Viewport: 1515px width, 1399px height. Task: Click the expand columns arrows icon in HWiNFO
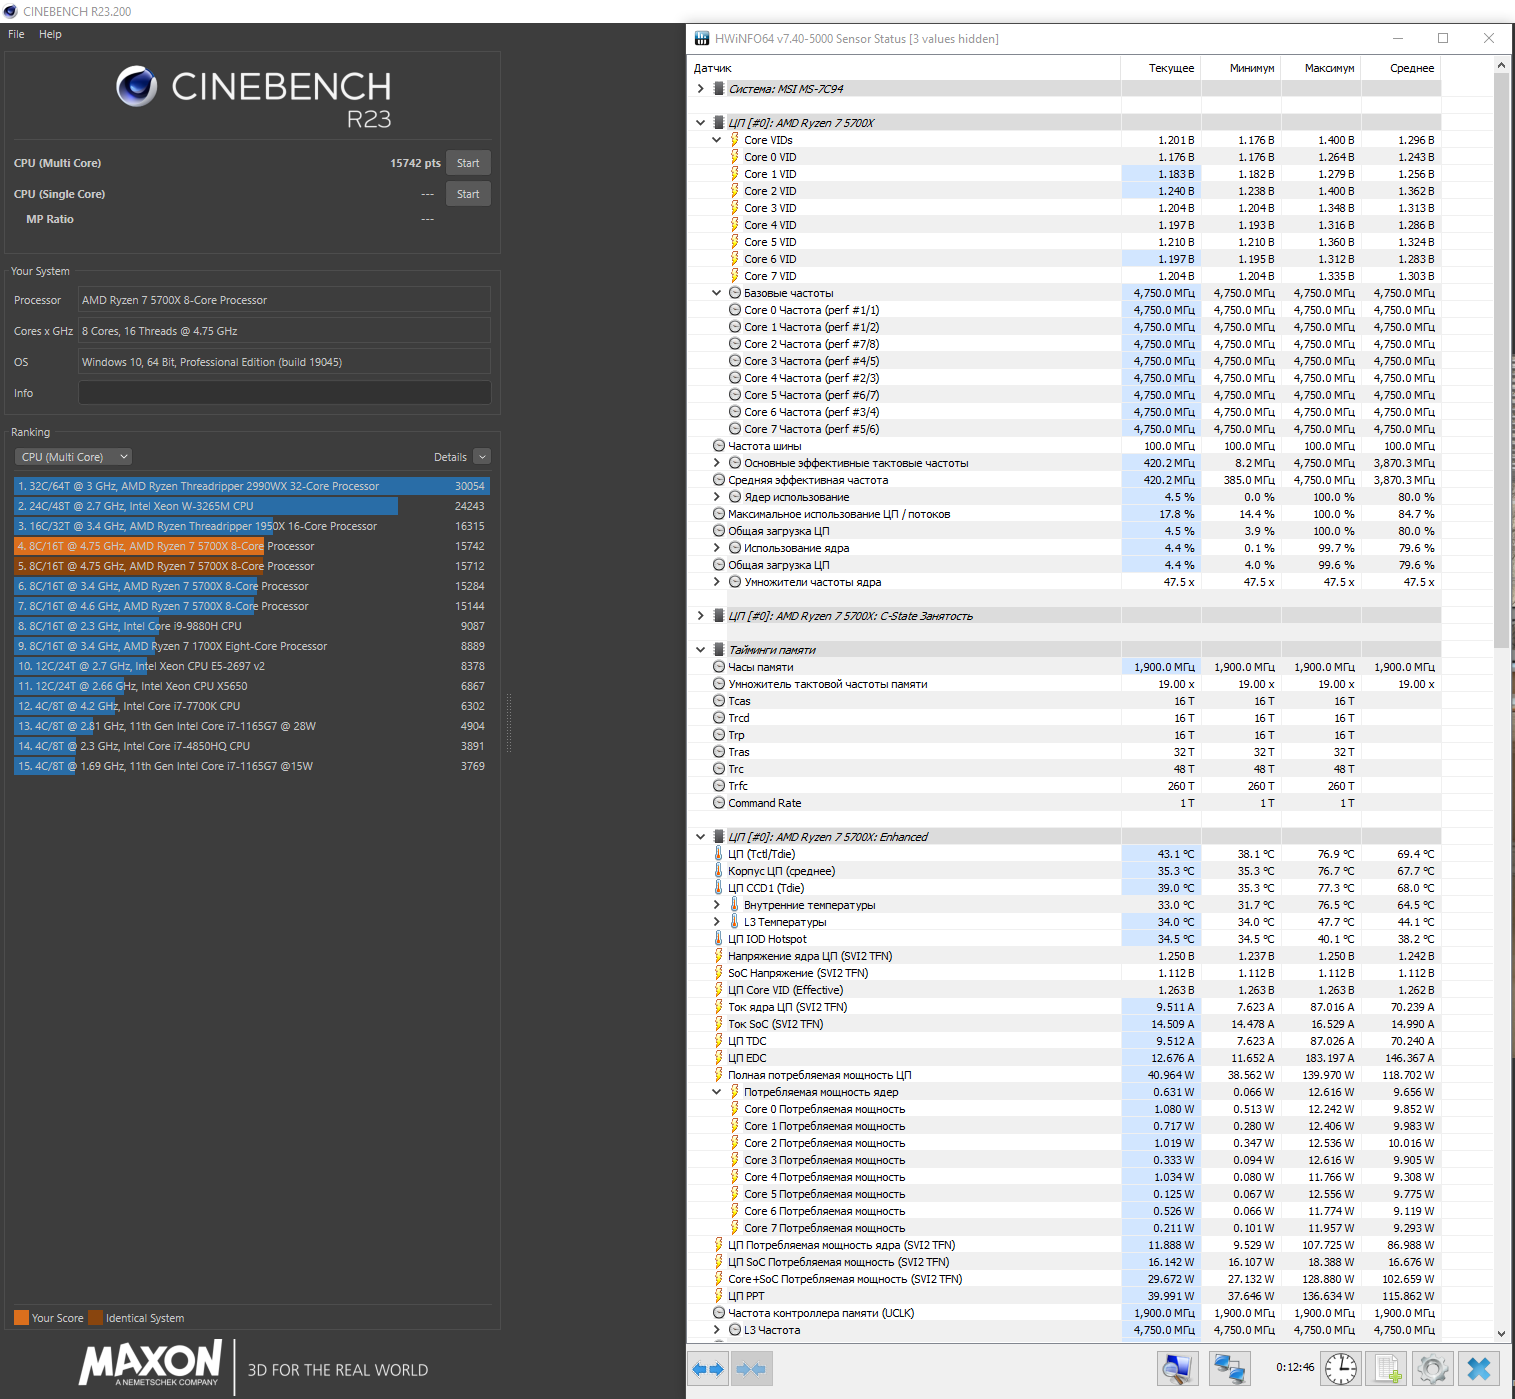(x=708, y=1369)
